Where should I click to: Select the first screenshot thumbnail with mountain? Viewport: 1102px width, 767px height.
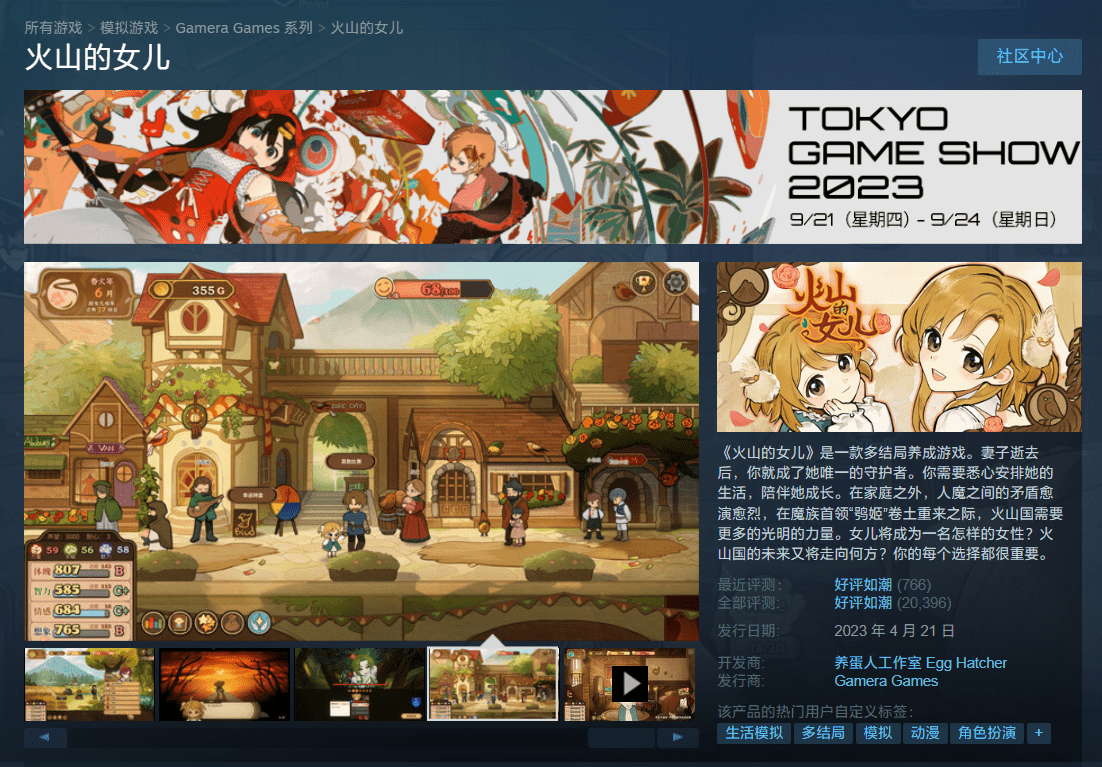(x=89, y=684)
